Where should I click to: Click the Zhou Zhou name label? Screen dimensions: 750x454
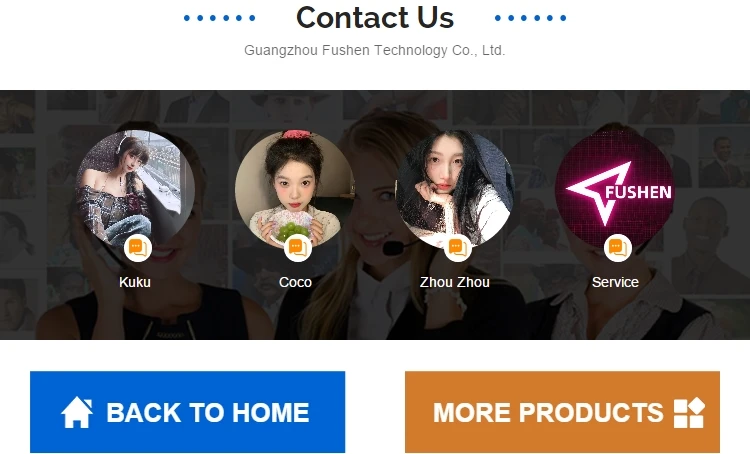coord(455,282)
